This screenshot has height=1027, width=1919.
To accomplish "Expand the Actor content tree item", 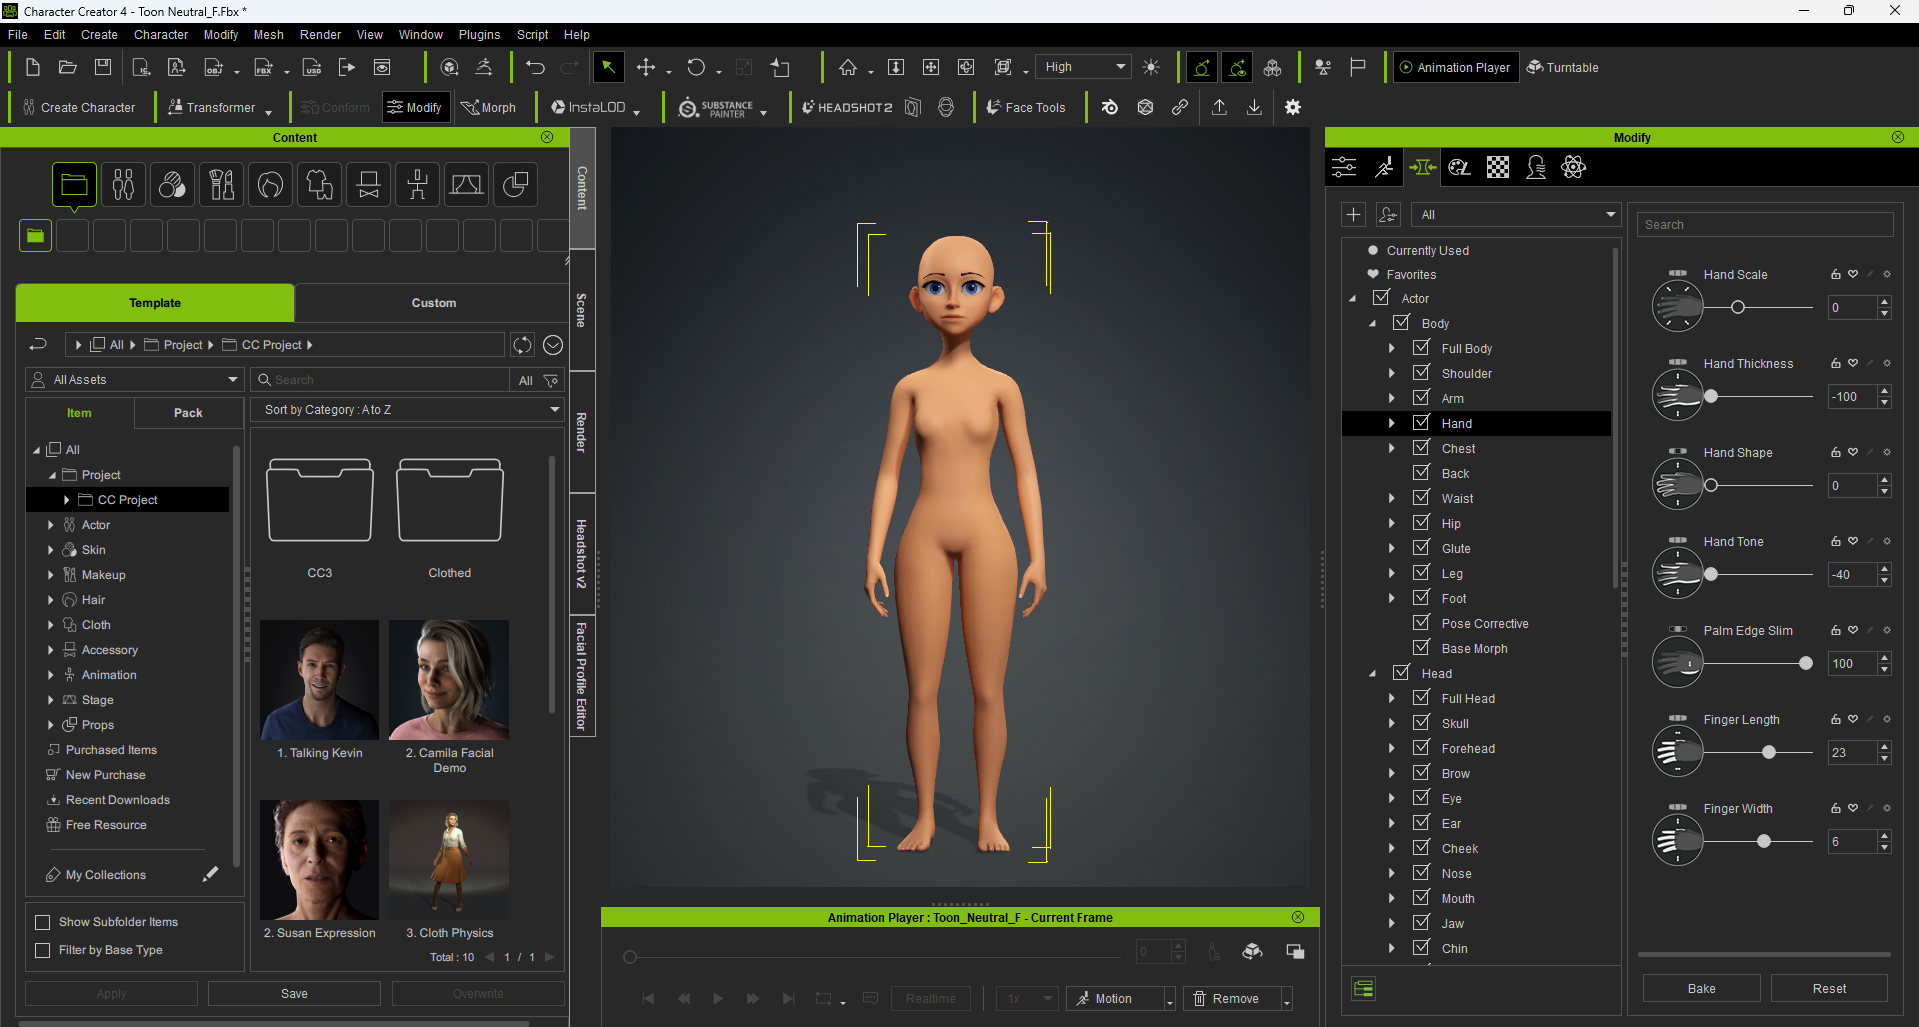I will (x=51, y=525).
